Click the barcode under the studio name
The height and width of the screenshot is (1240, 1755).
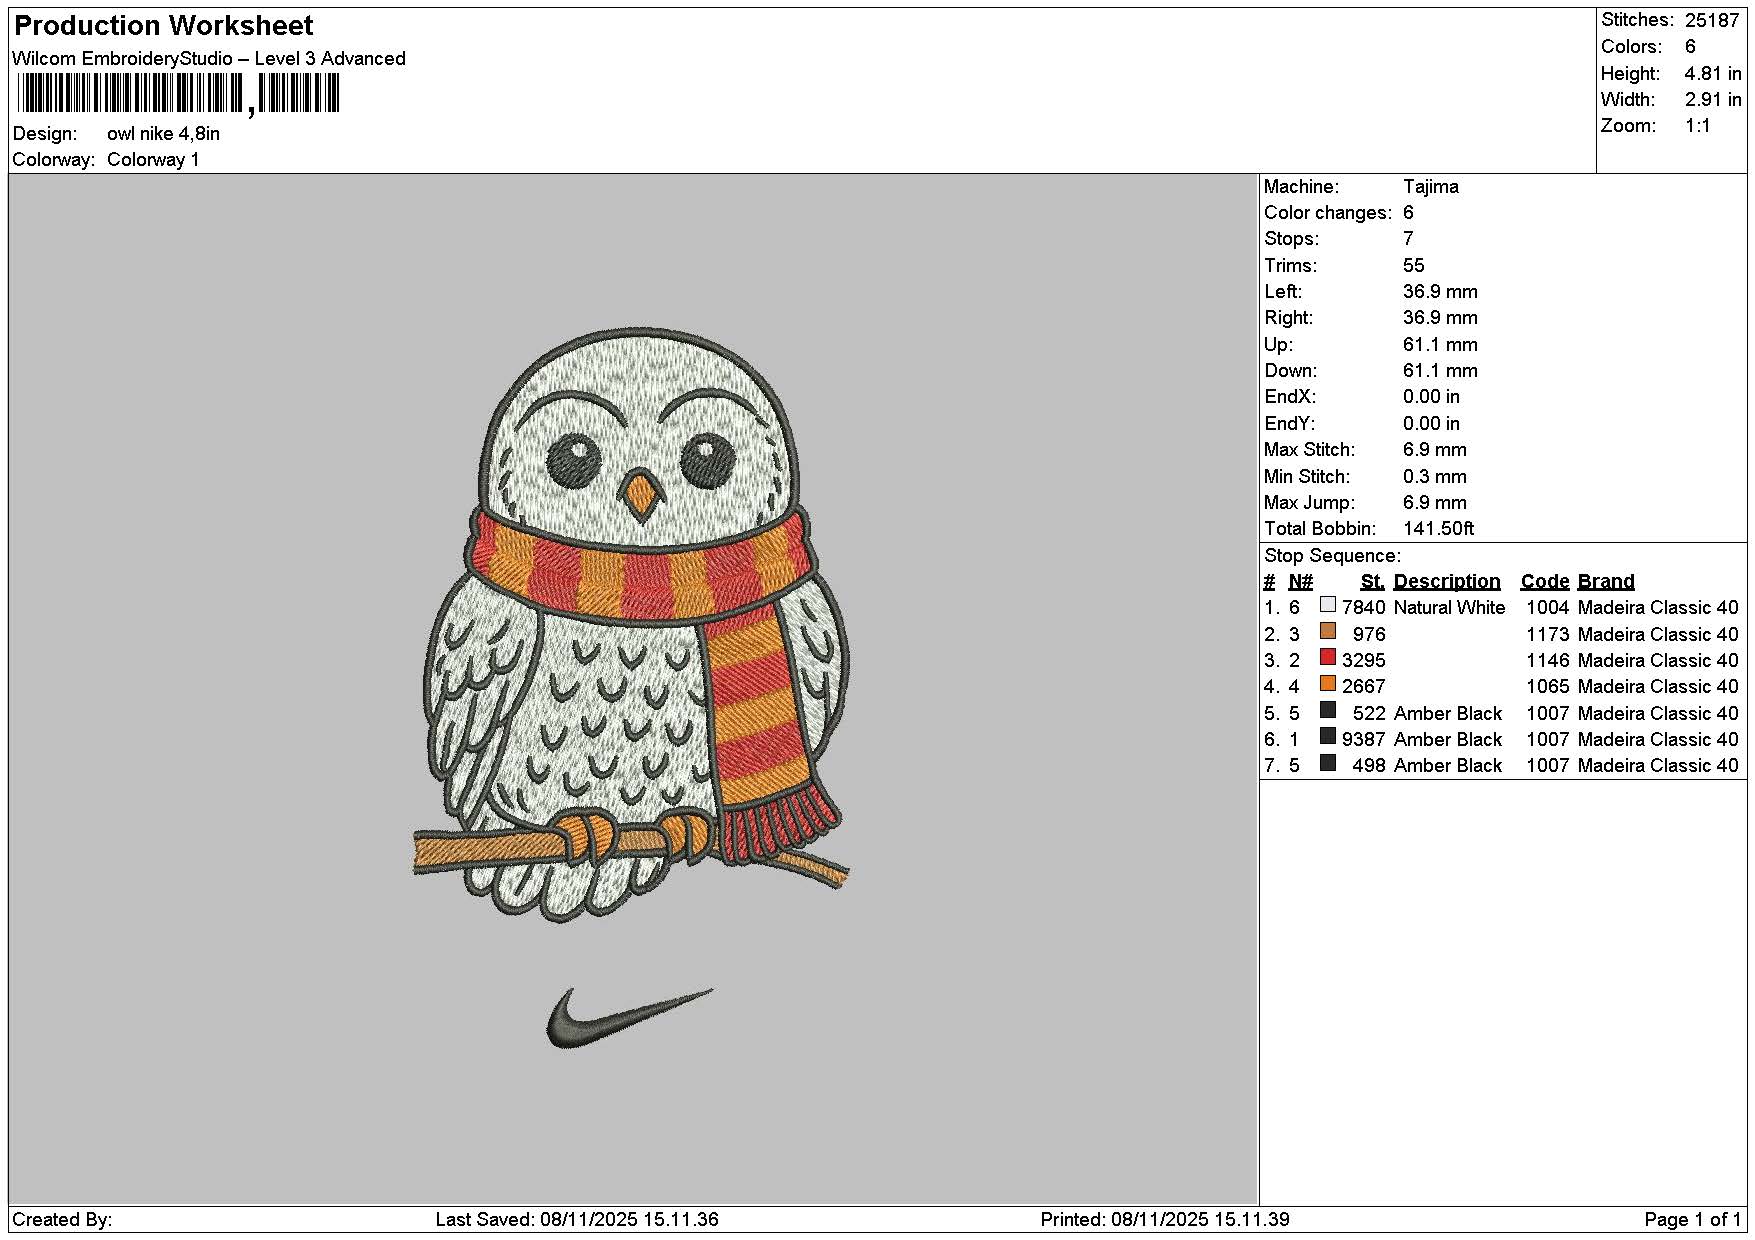click(x=178, y=95)
